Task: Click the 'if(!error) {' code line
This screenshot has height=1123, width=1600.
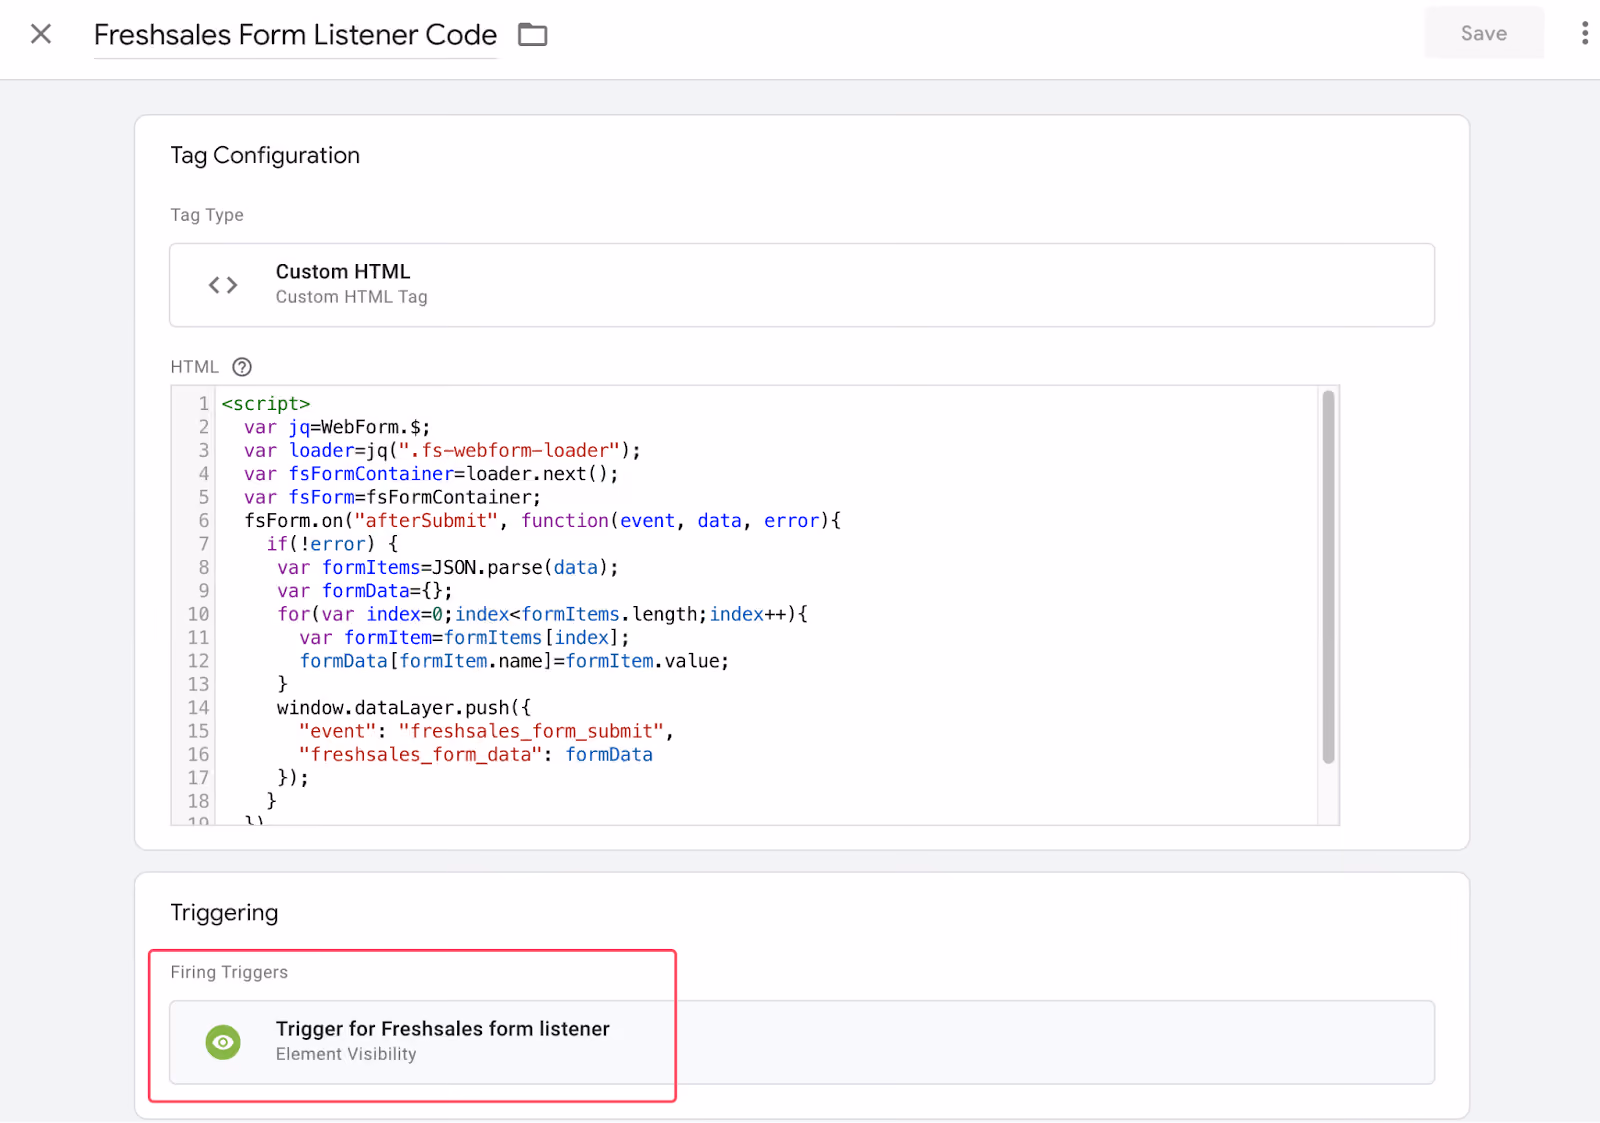Action: (x=332, y=544)
